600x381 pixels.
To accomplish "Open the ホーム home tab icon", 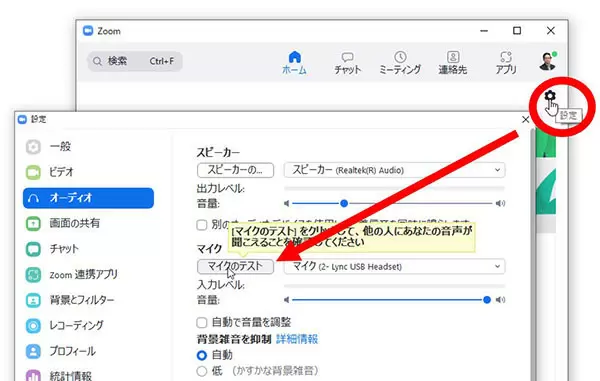I will (x=294, y=57).
